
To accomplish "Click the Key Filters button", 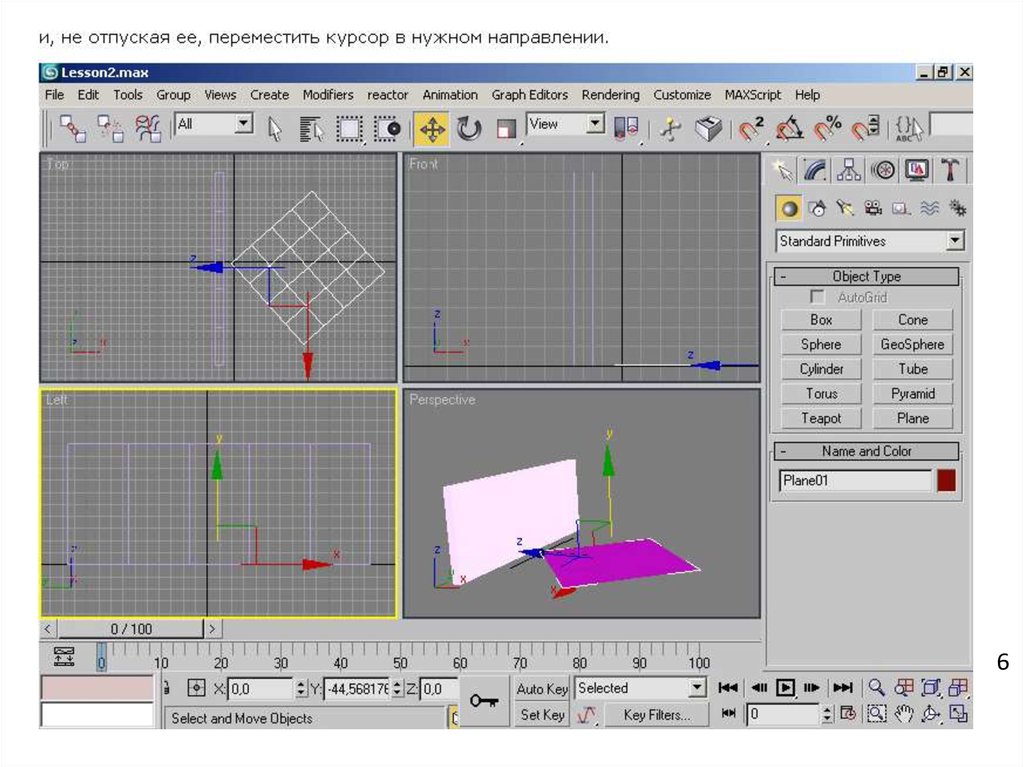I will point(656,715).
